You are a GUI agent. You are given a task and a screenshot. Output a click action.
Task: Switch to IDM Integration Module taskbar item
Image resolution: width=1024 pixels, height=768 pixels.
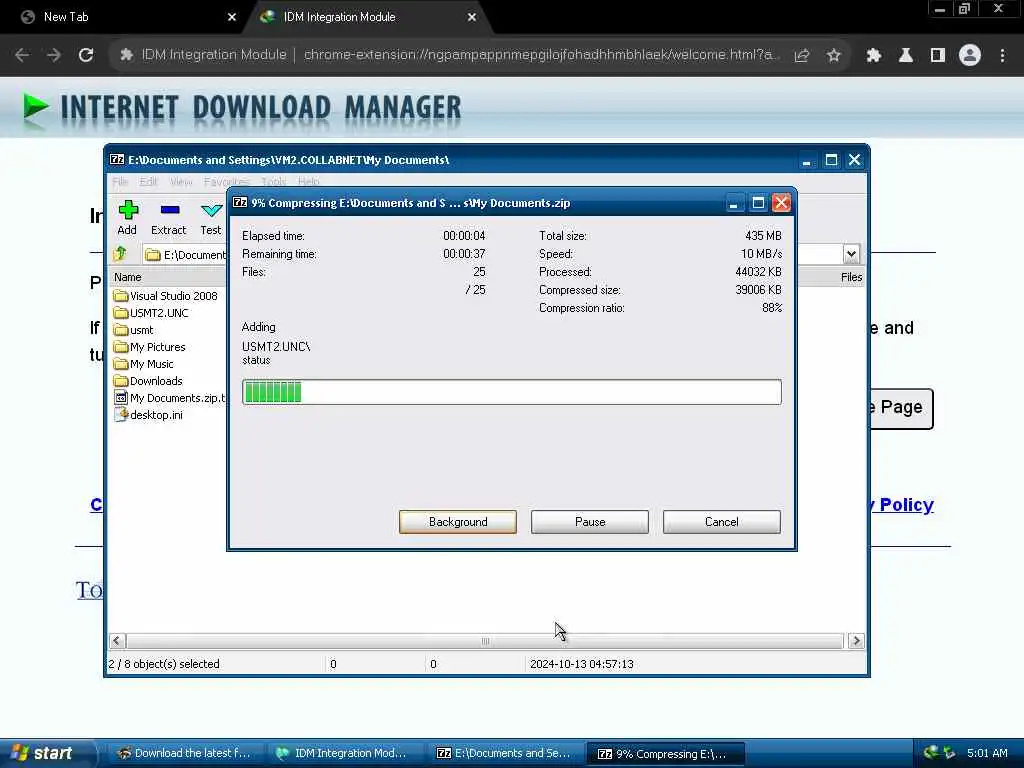pos(343,753)
